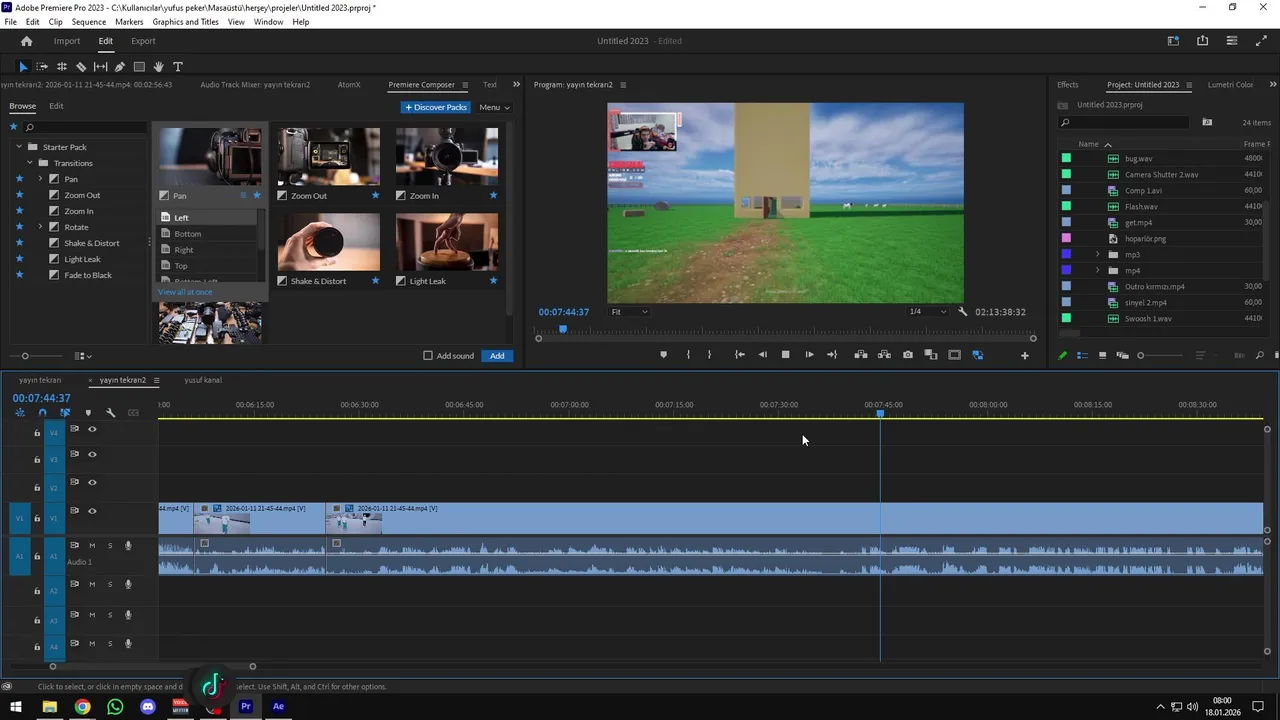
Task: Click the Discover Packs button
Action: [436, 107]
